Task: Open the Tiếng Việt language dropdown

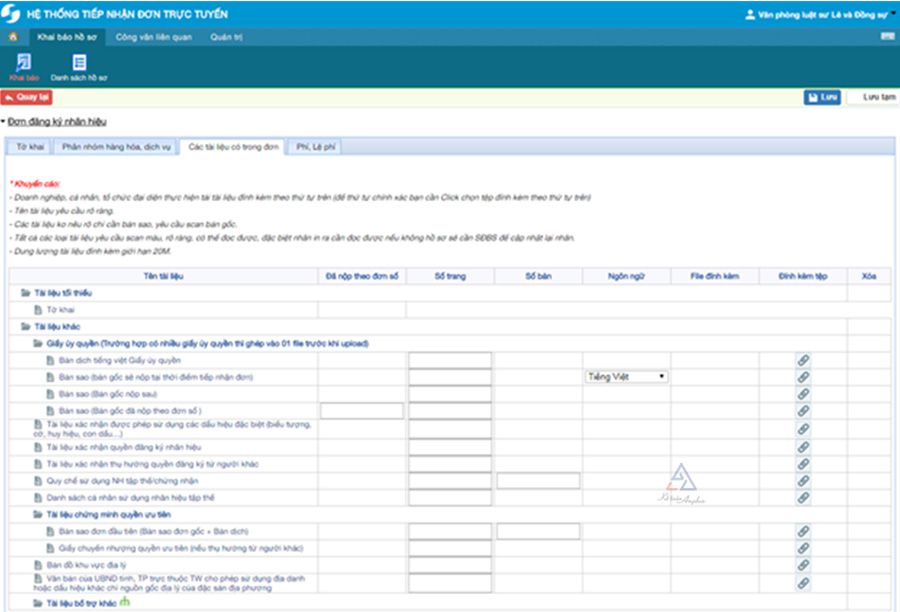Action: pyautogui.click(x=626, y=377)
